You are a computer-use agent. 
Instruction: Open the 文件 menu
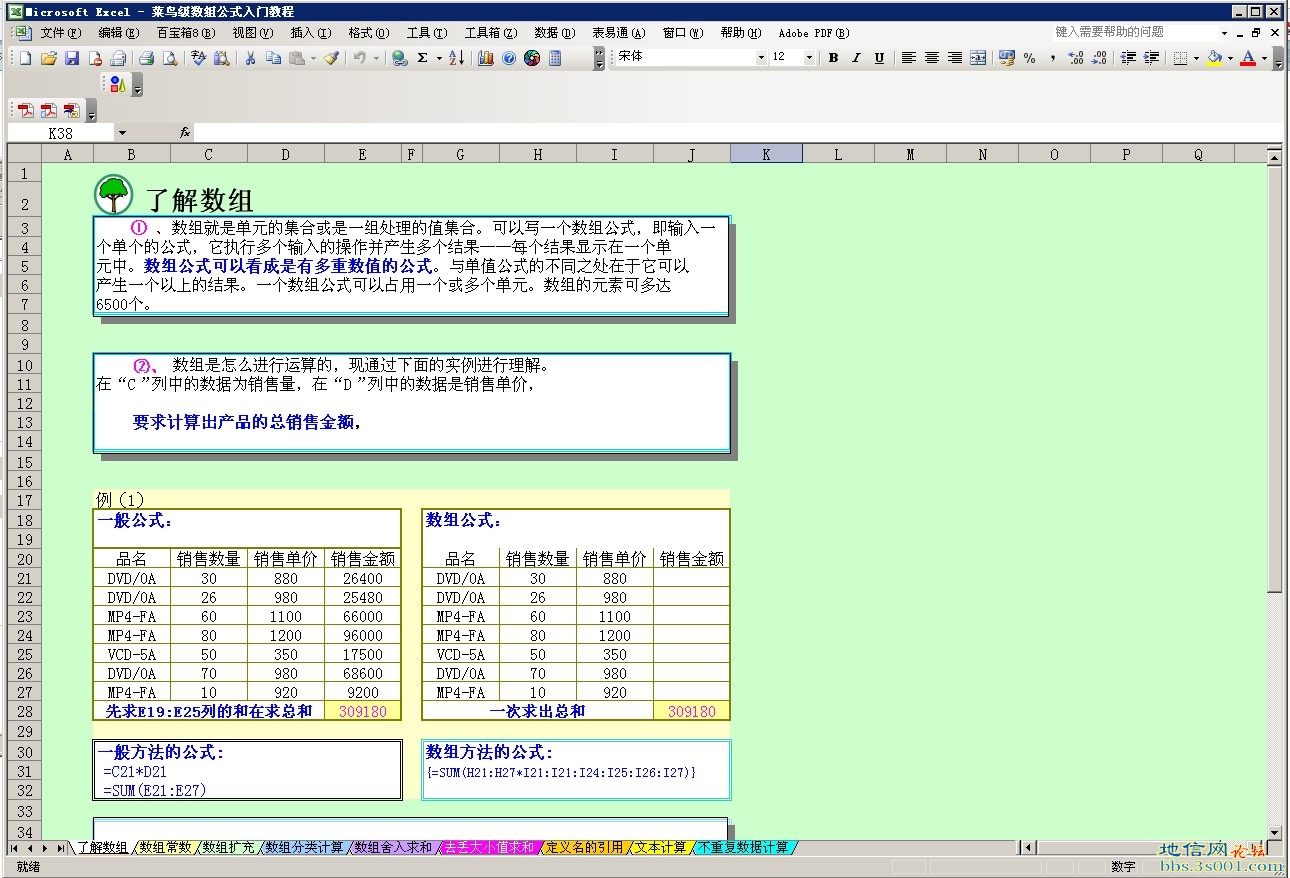click(60, 33)
